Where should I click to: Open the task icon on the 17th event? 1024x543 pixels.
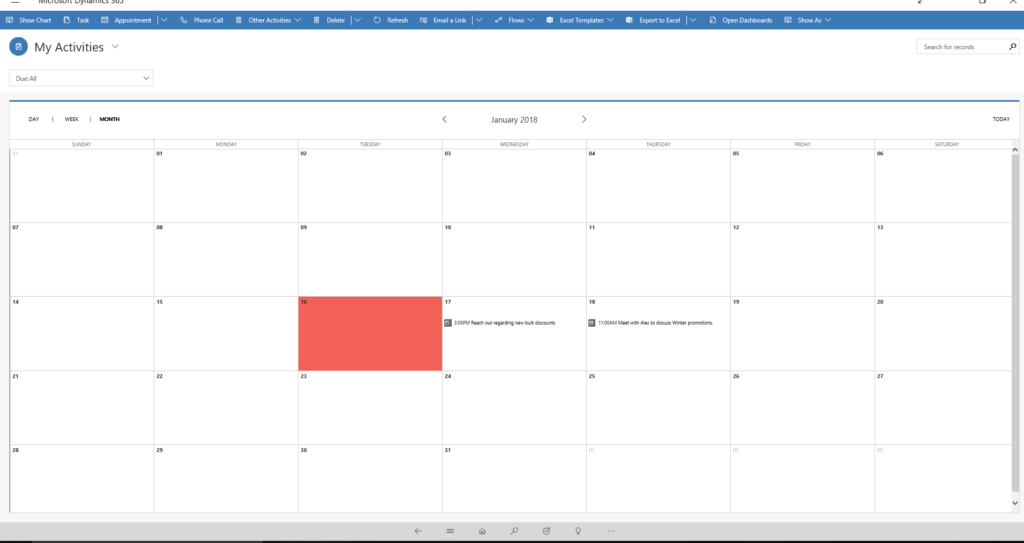(448, 323)
